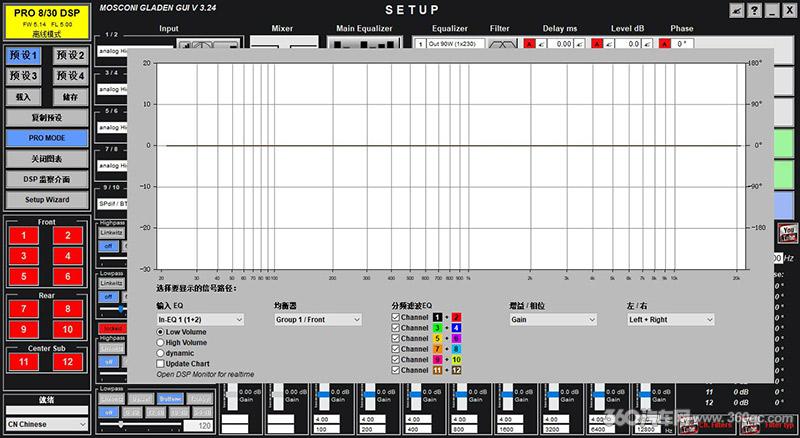Click the Main Equalizer bars icon
This screenshot has height=438, width=800.
pyautogui.click(x=364, y=43)
